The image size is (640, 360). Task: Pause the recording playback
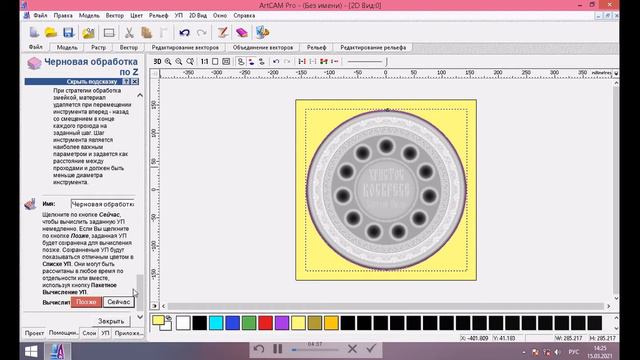(x=278, y=349)
